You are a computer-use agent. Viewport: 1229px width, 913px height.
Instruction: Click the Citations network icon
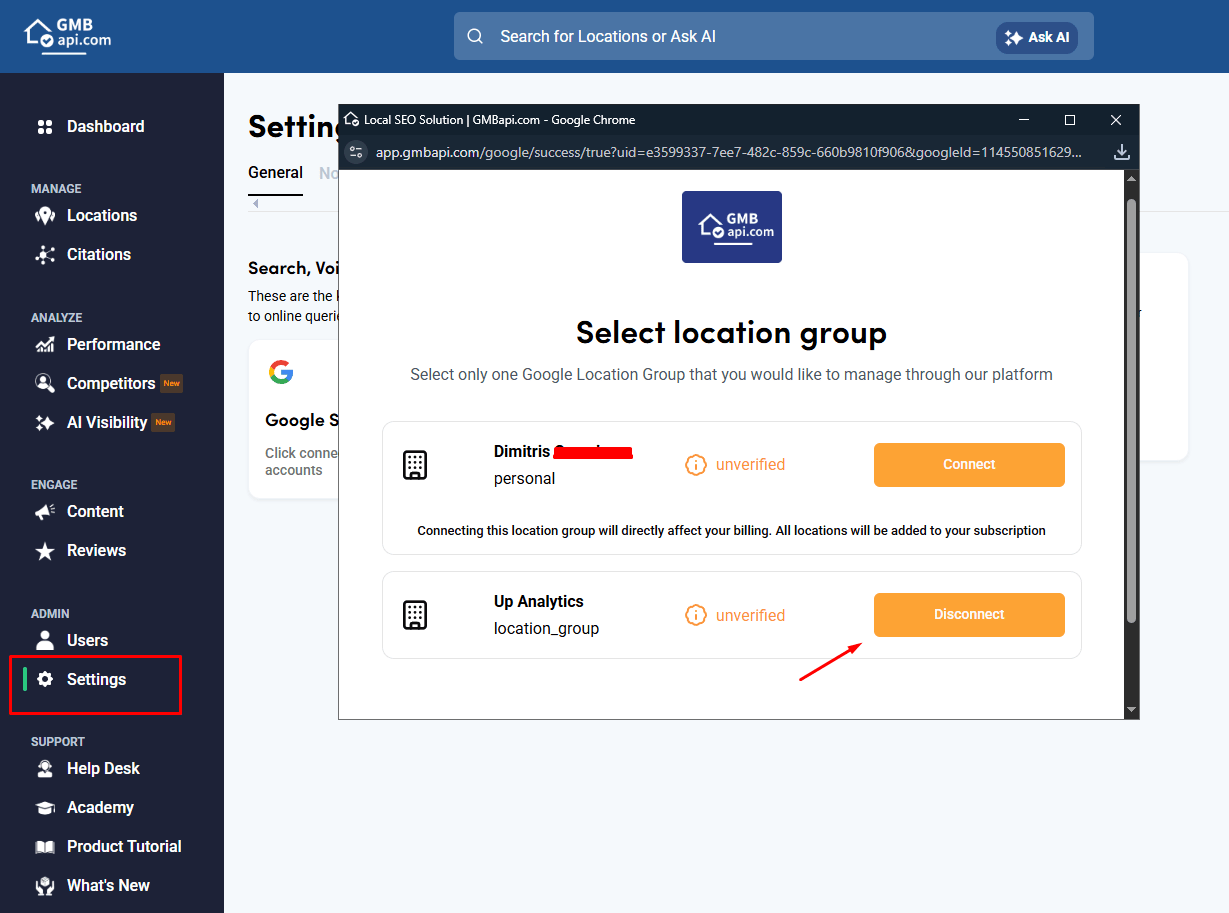(x=45, y=255)
